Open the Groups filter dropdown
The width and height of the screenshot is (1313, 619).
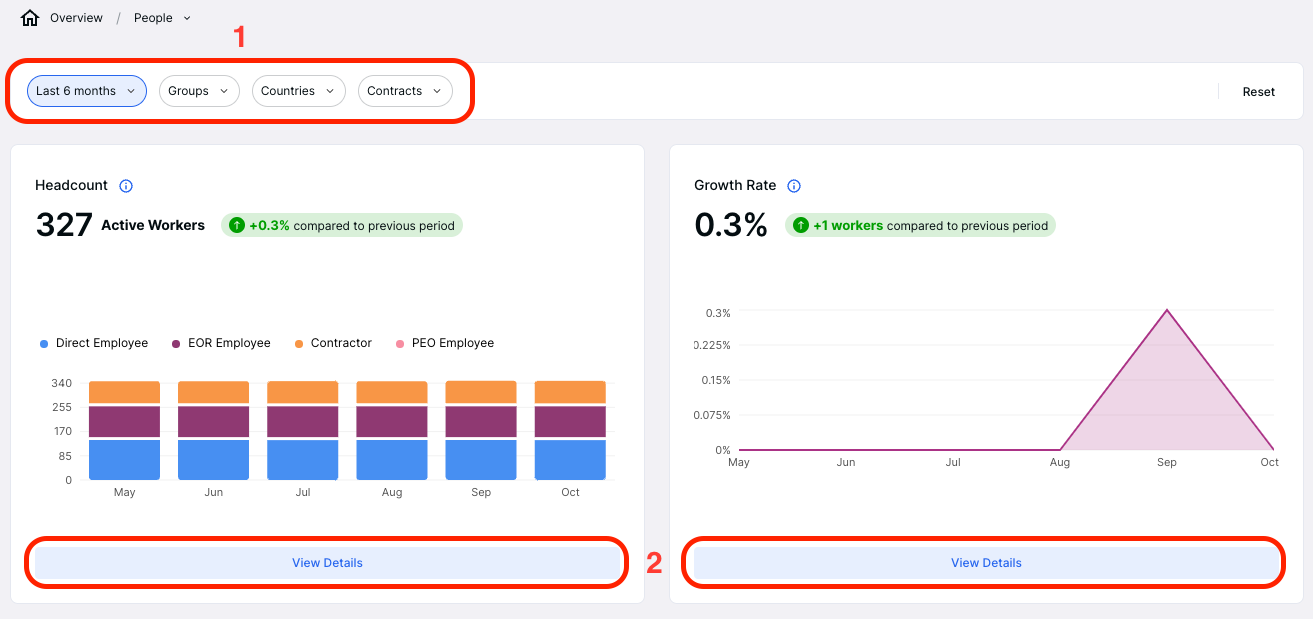pyautogui.click(x=198, y=90)
